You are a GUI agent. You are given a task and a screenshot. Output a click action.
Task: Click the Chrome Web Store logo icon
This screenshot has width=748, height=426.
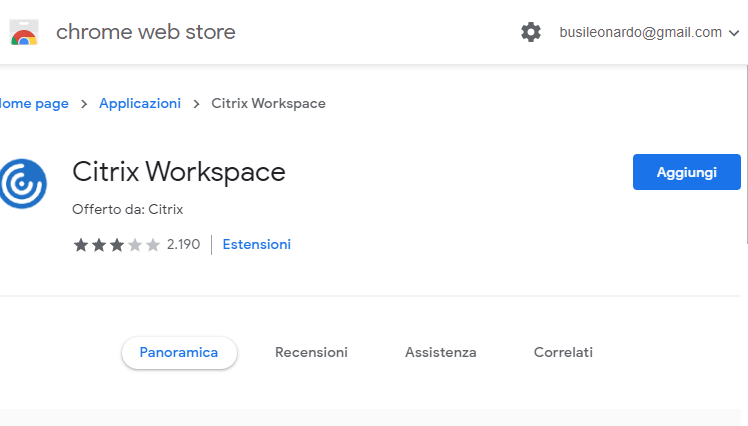tap(24, 32)
